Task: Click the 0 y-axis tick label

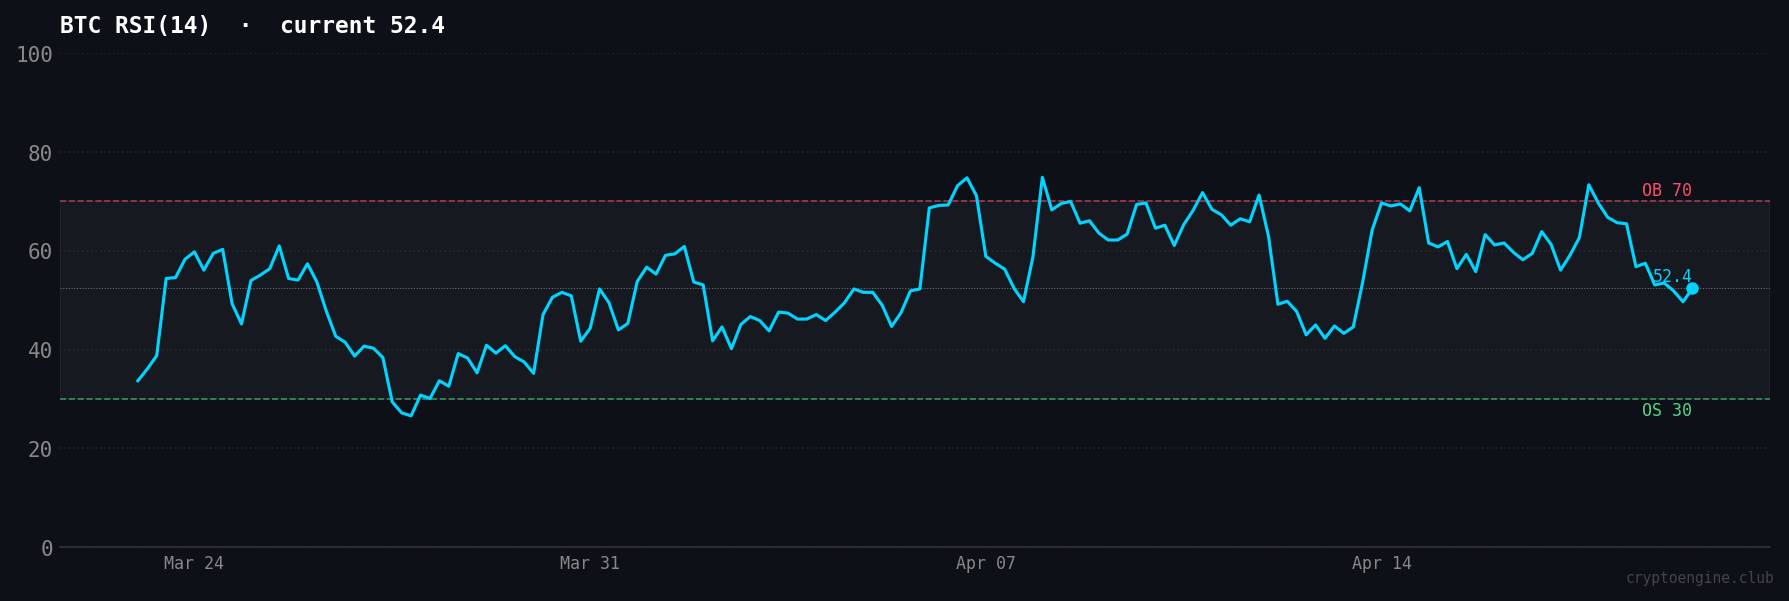Action: [46, 549]
